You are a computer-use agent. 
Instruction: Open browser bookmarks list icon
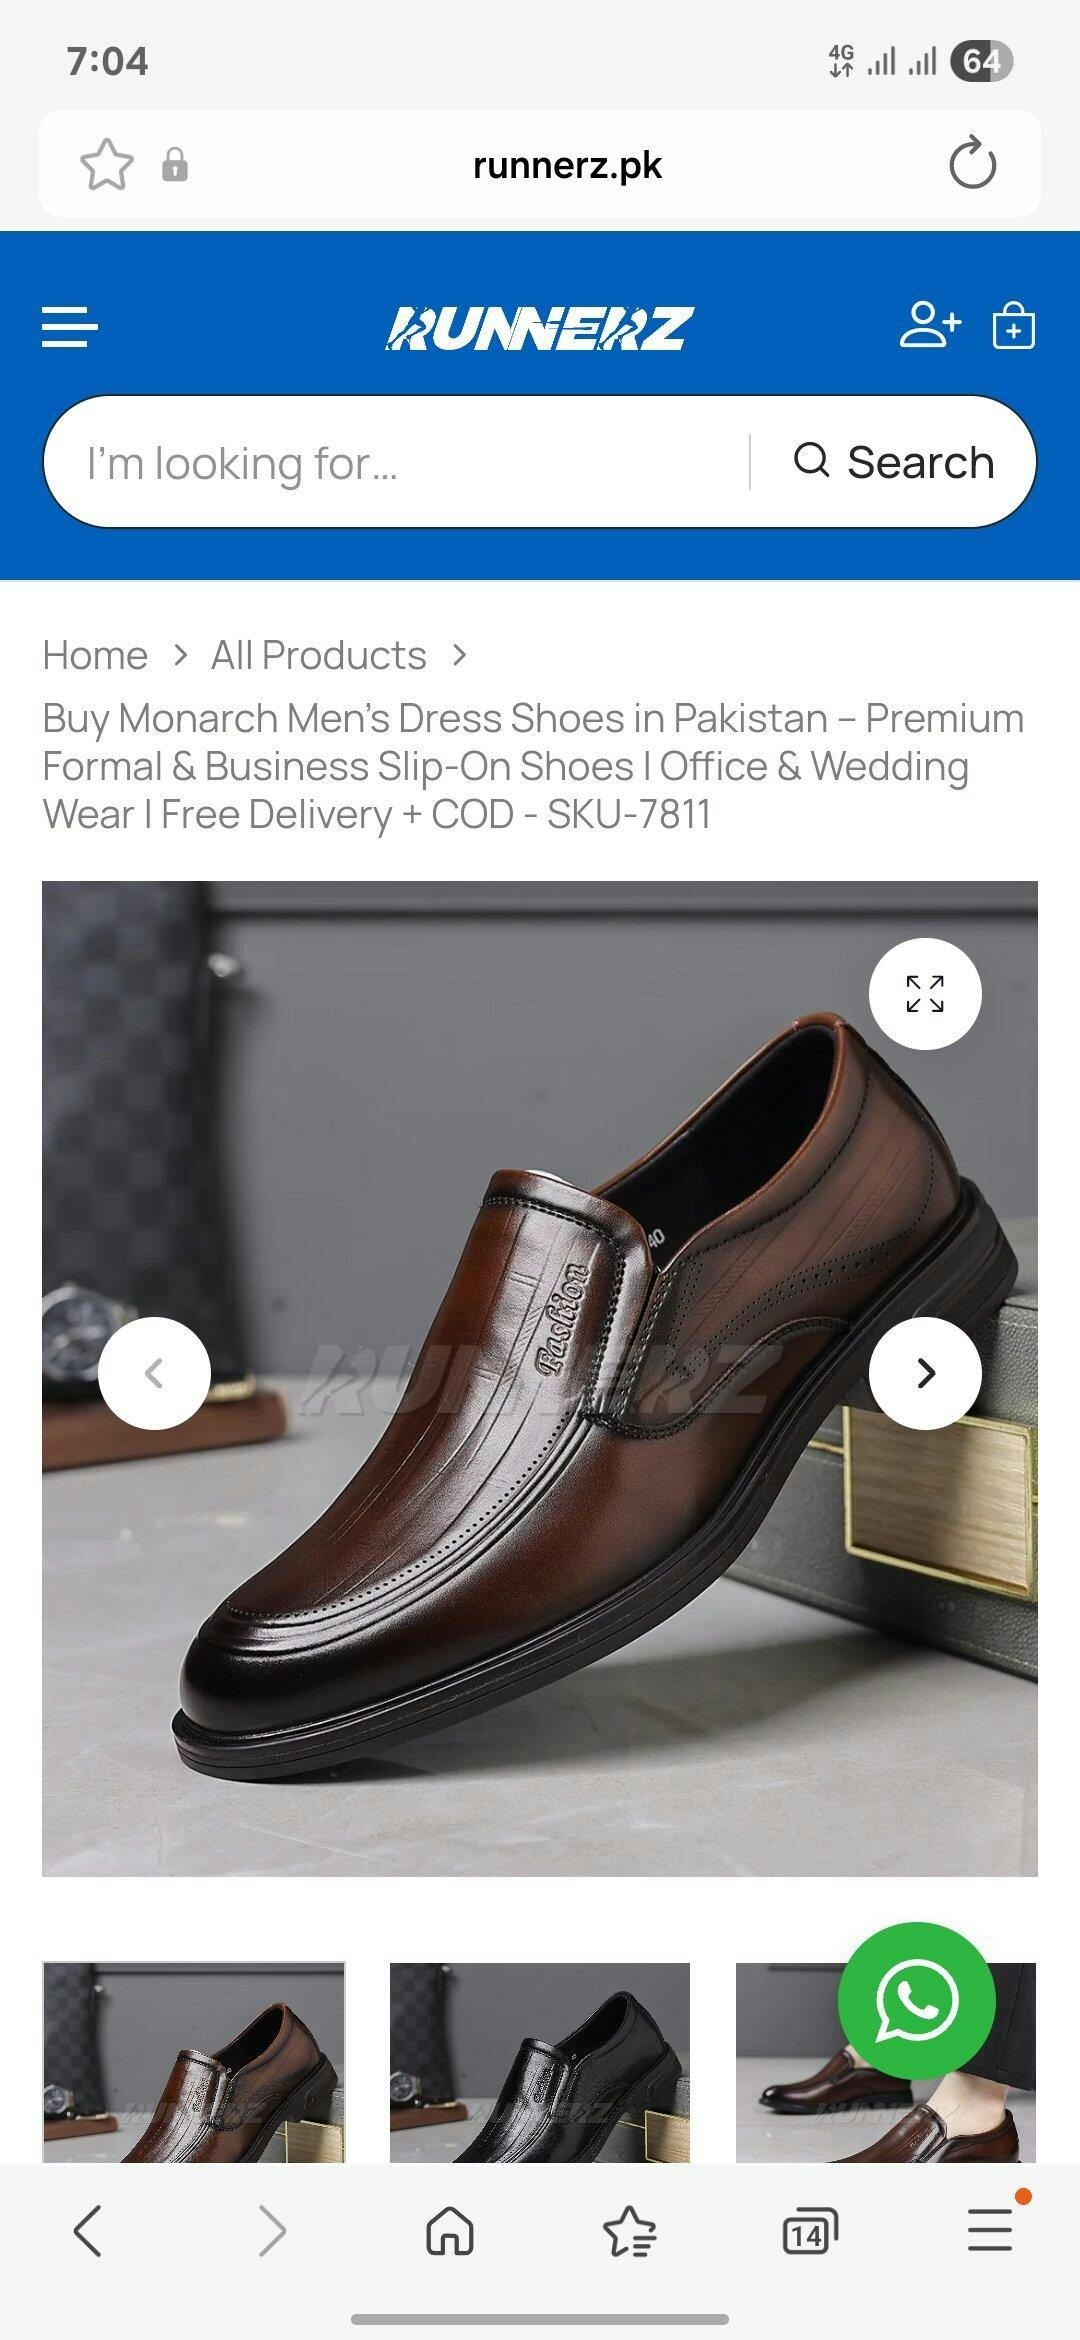coord(630,2231)
